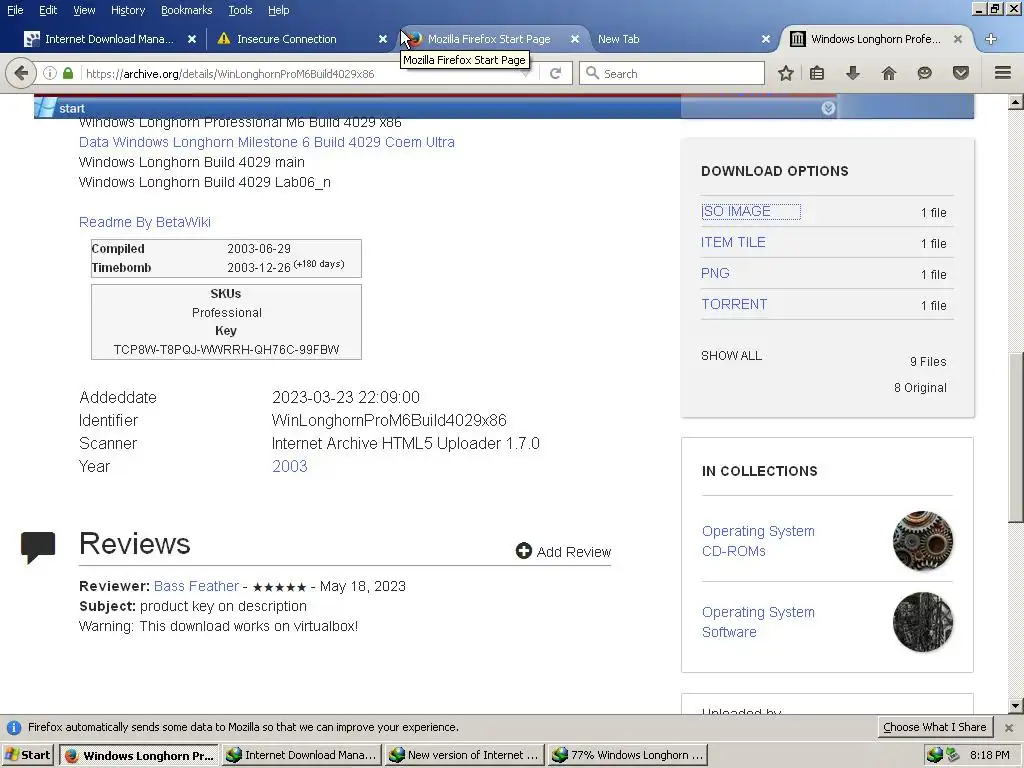Save page to Pocket icon
Viewport: 1024px width, 768px height.
pyautogui.click(x=961, y=73)
